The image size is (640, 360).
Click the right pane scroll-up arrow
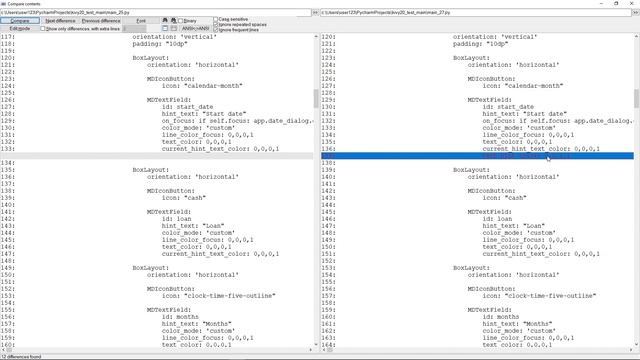click(x=636, y=37)
